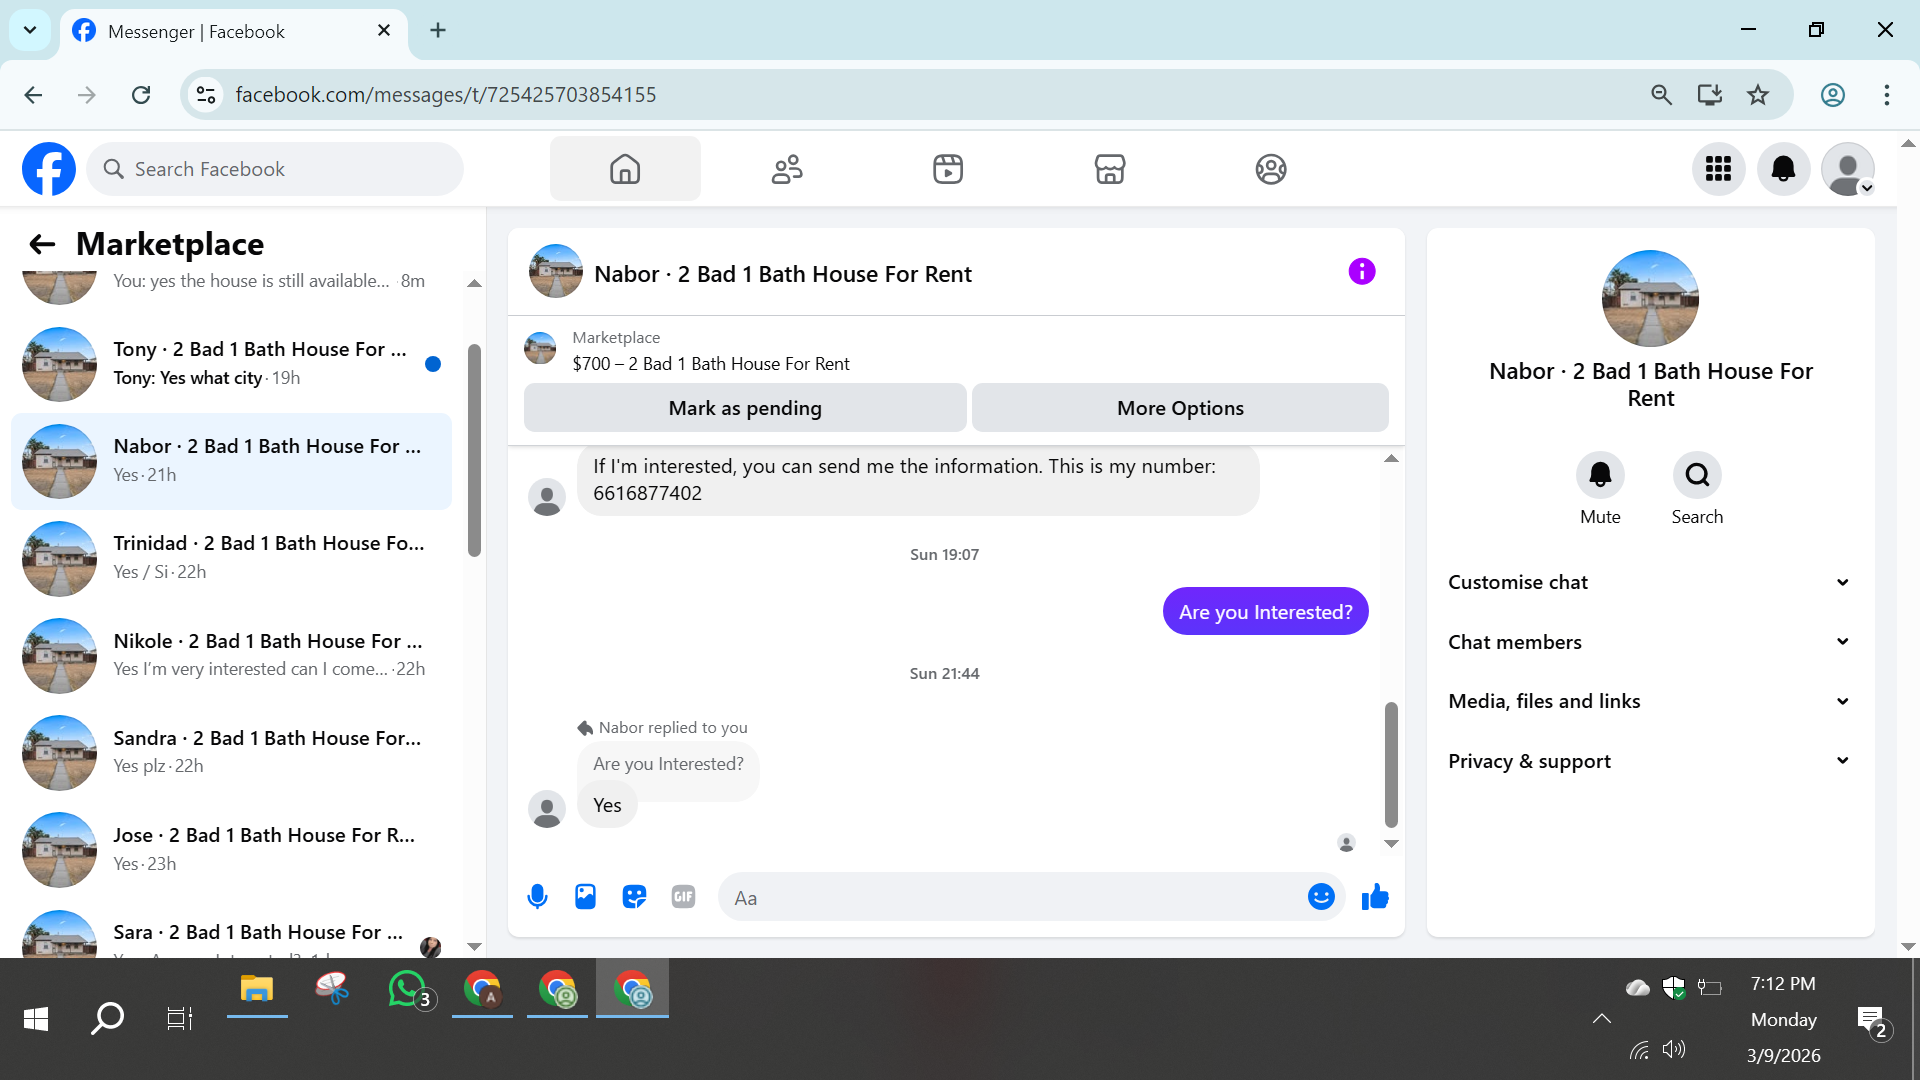Mute the Nabor conversation
This screenshot has width=1920, height=1080.
click(x=1600, y=475)
